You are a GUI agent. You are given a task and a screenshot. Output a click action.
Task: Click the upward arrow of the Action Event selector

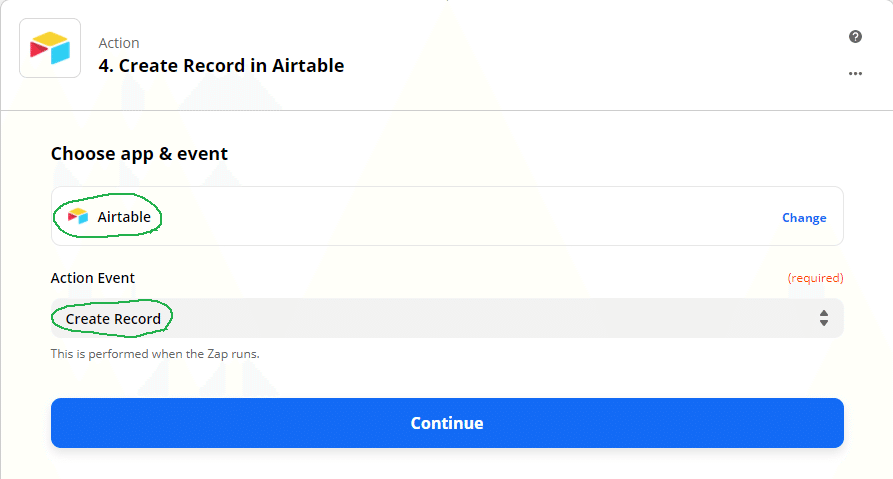pyautogui.click(x=824, y=313)
